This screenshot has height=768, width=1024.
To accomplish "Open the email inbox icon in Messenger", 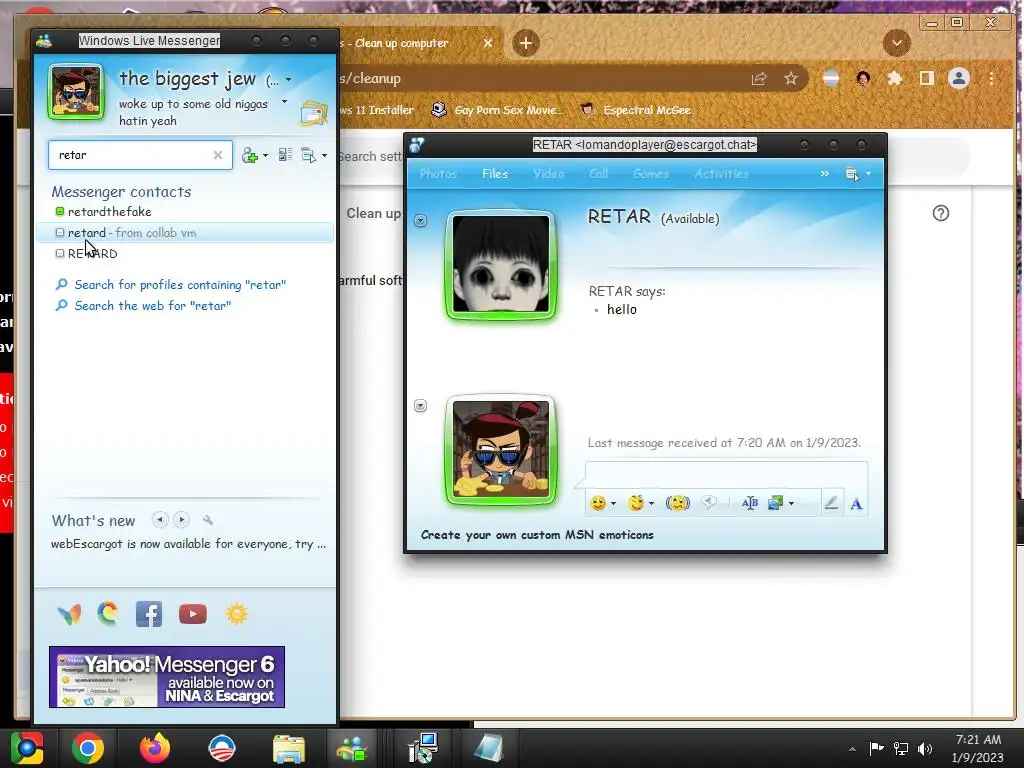I will click(313, 114).
